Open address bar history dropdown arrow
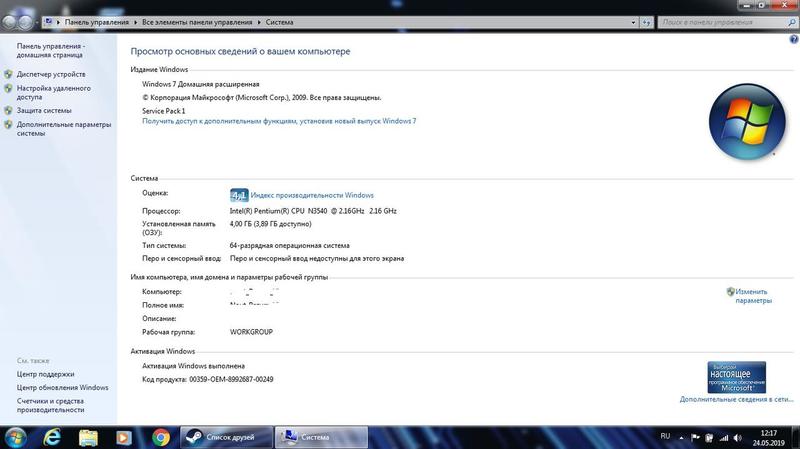Image resolution: width=800 pixels, height=449 pixels. [x=633, y=22]
